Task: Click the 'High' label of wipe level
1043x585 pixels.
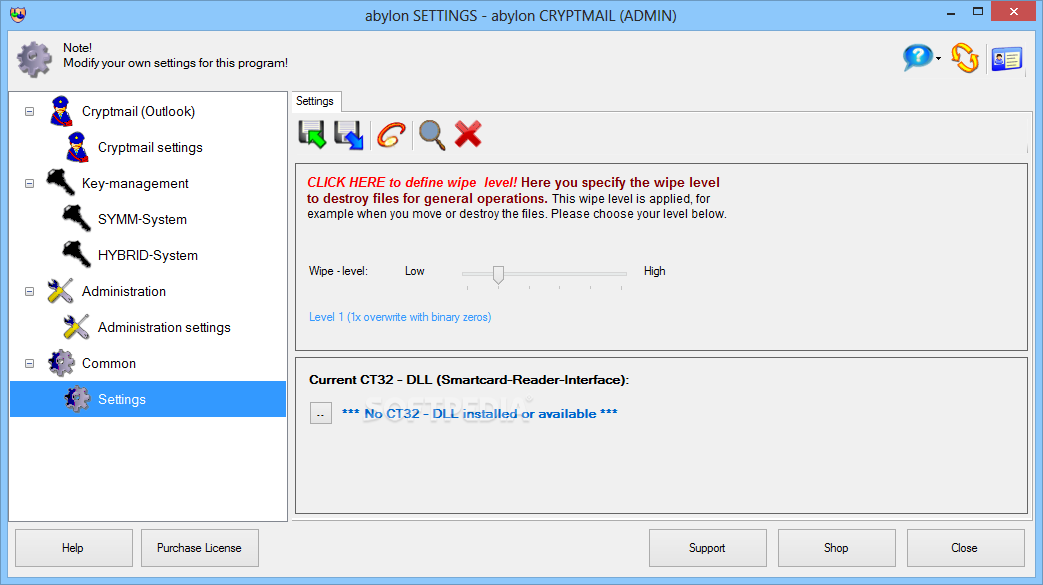Action: (655, 271)
